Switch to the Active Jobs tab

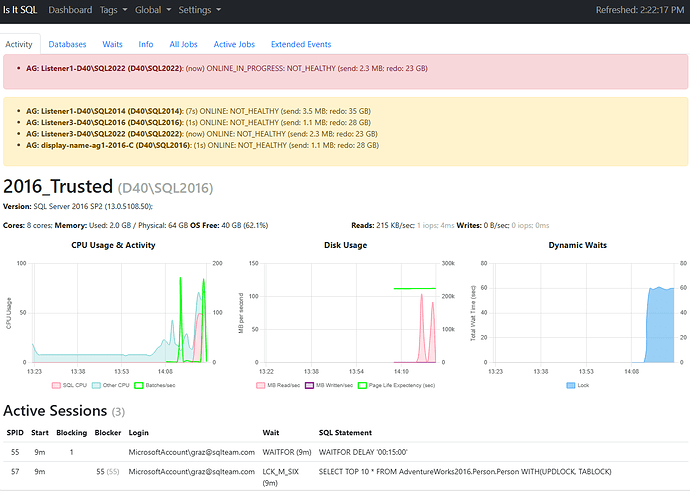[x=234, y=44]
